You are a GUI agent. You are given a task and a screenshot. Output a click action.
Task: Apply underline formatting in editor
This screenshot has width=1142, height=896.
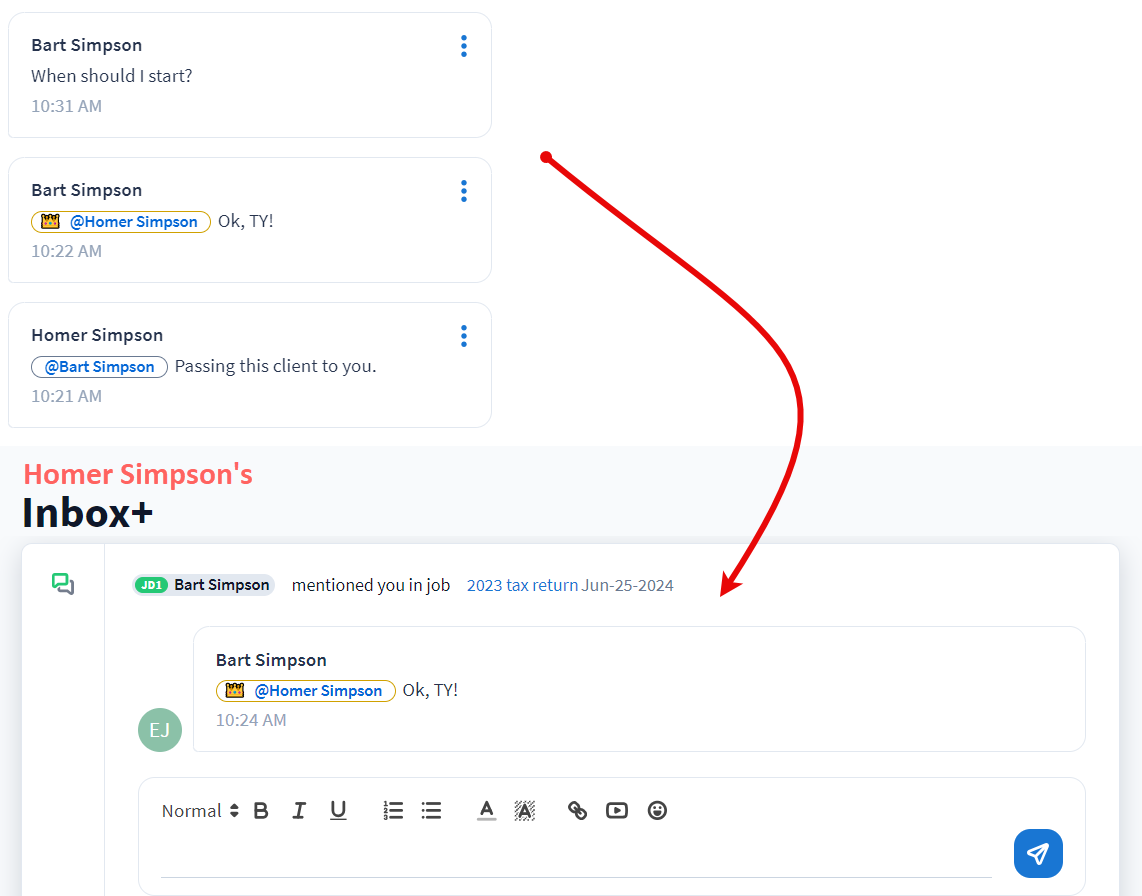point(338,811)
